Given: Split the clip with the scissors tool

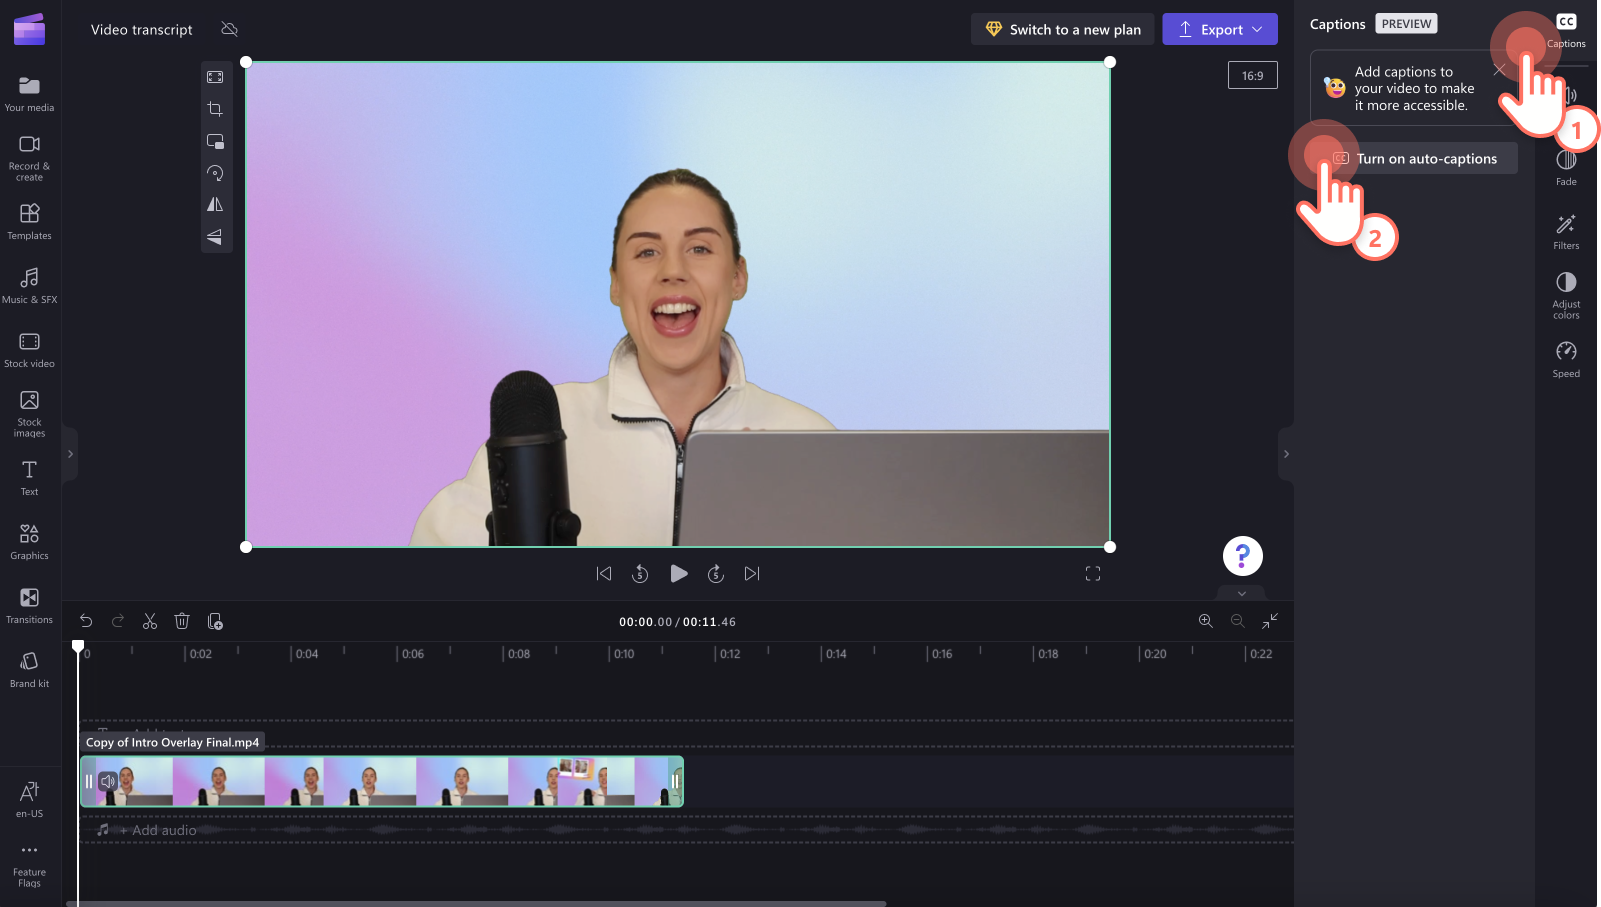Looking at the screenshot, I should [149, 621].
